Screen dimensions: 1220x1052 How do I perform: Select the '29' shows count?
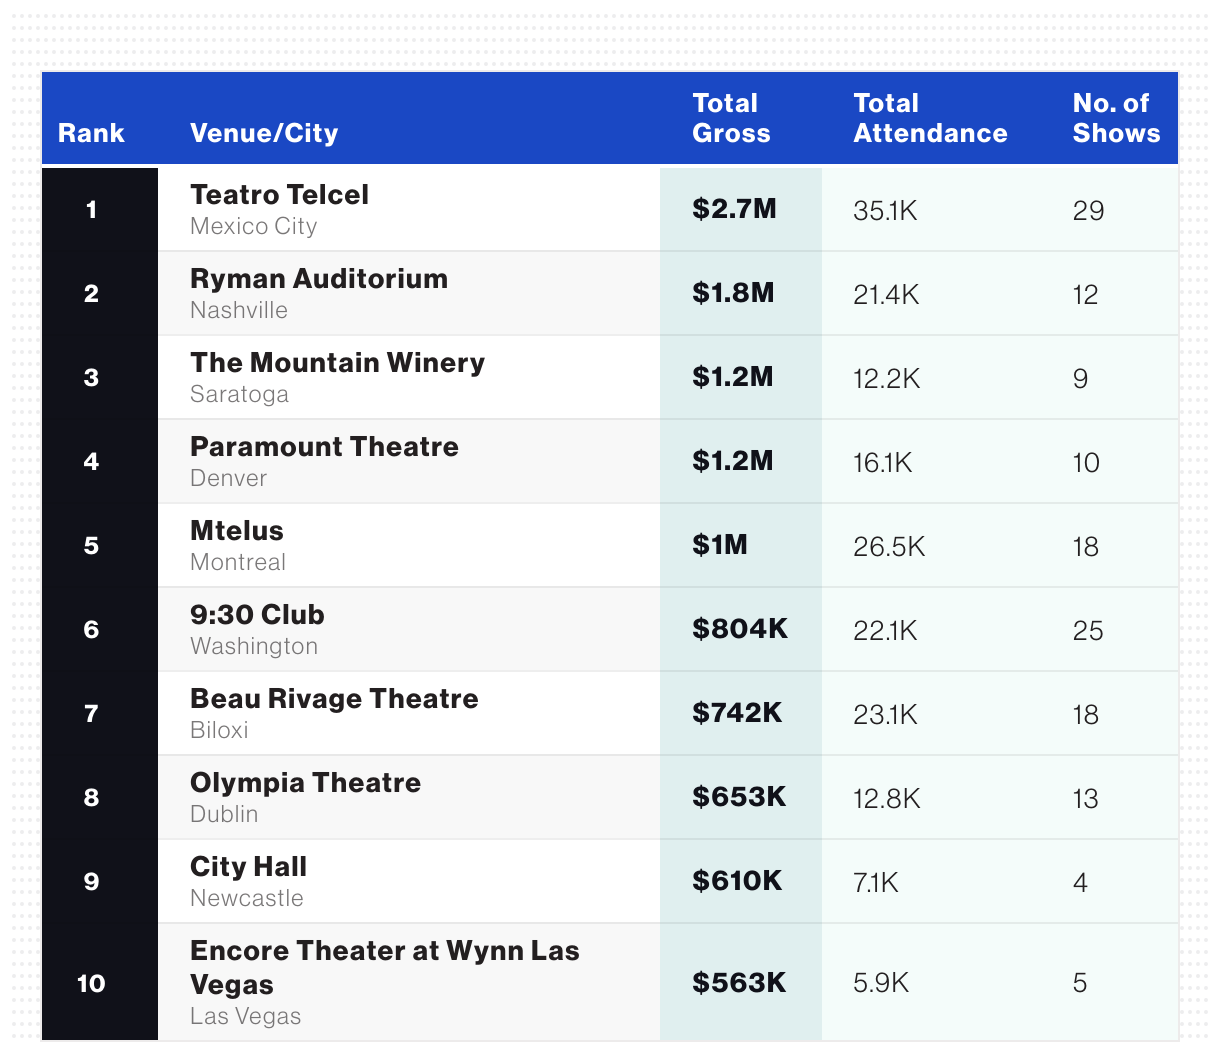coord(1088,210)
